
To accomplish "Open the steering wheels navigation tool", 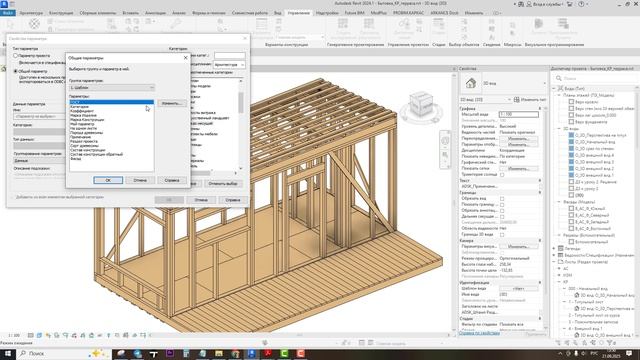I will pyautogui.click(x=445, y=141).
